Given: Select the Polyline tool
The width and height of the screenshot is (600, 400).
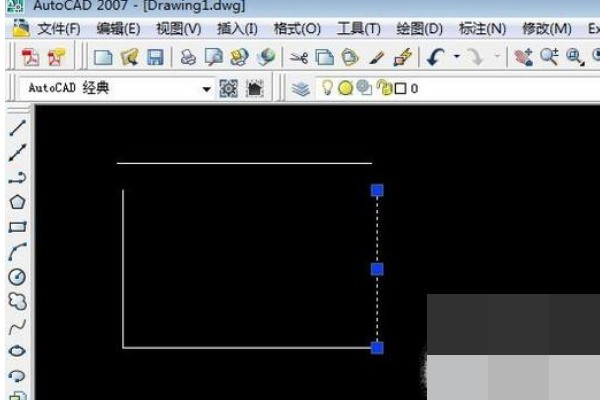Looking at the screenshot, I should [18, 178].
